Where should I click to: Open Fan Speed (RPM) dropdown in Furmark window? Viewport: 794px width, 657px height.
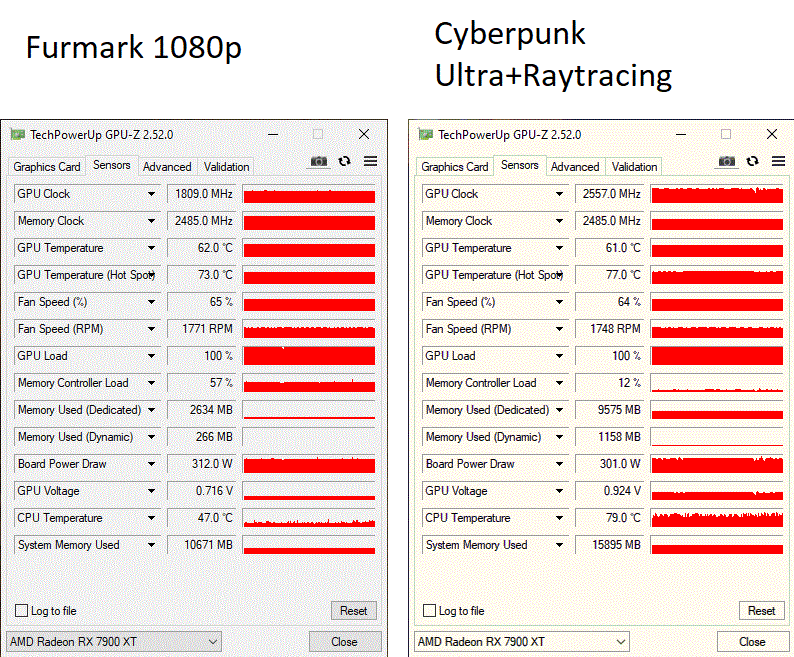coord(151,329)
